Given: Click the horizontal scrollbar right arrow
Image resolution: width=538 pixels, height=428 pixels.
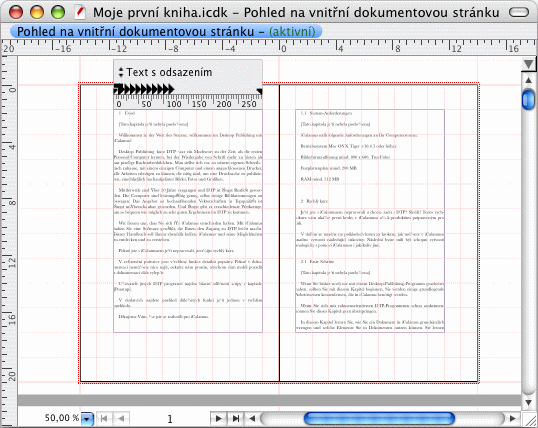Looking at the screenshot, I should click(513, 418).
